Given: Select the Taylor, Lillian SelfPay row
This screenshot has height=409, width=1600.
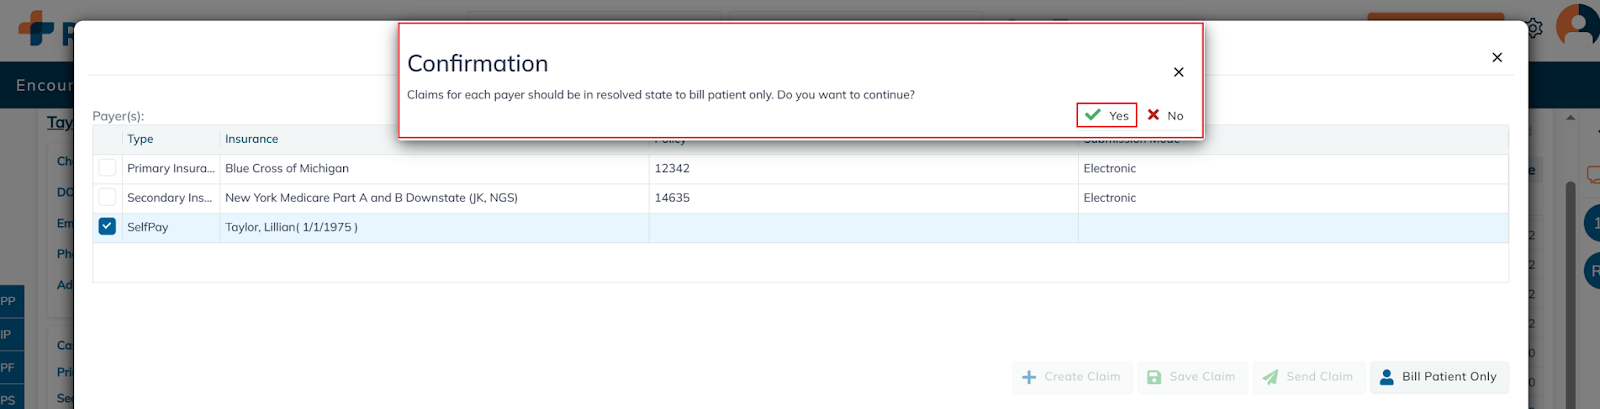Looking at the screenshot, I should 291,227.
